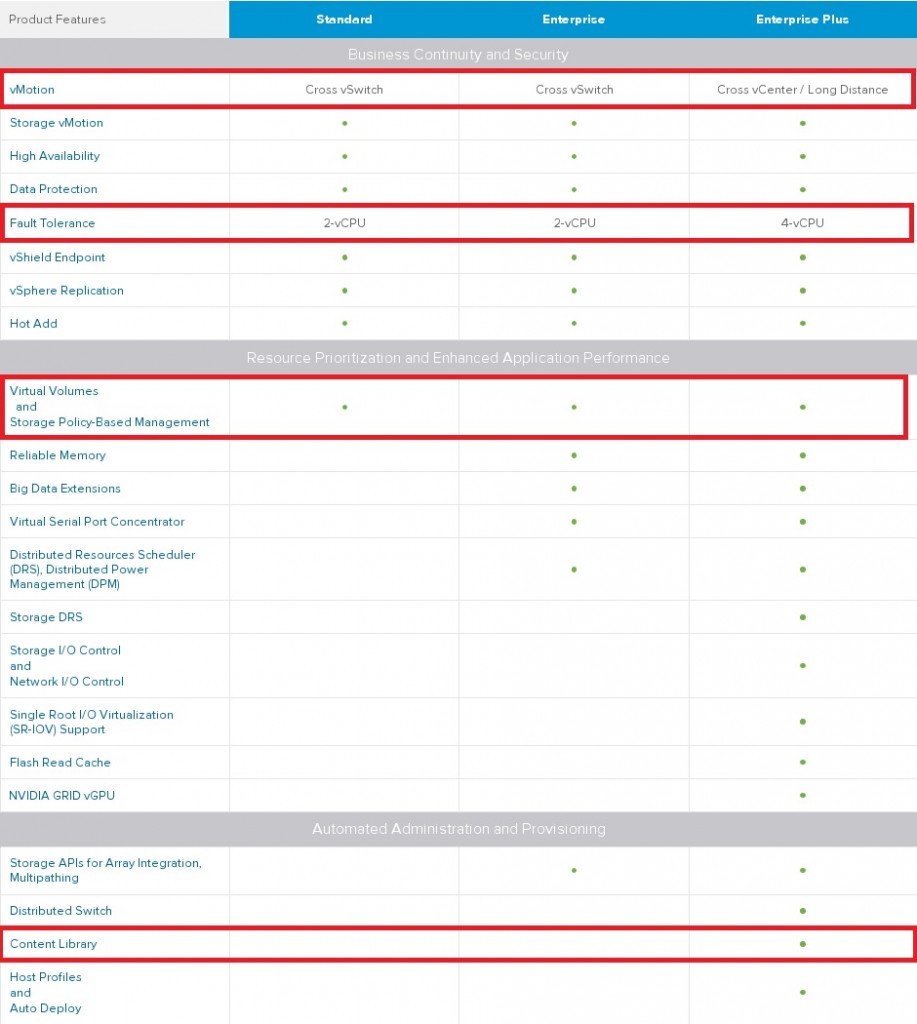
Task: Select the Business Continuity and Security section header
Action: pos(458,55)
